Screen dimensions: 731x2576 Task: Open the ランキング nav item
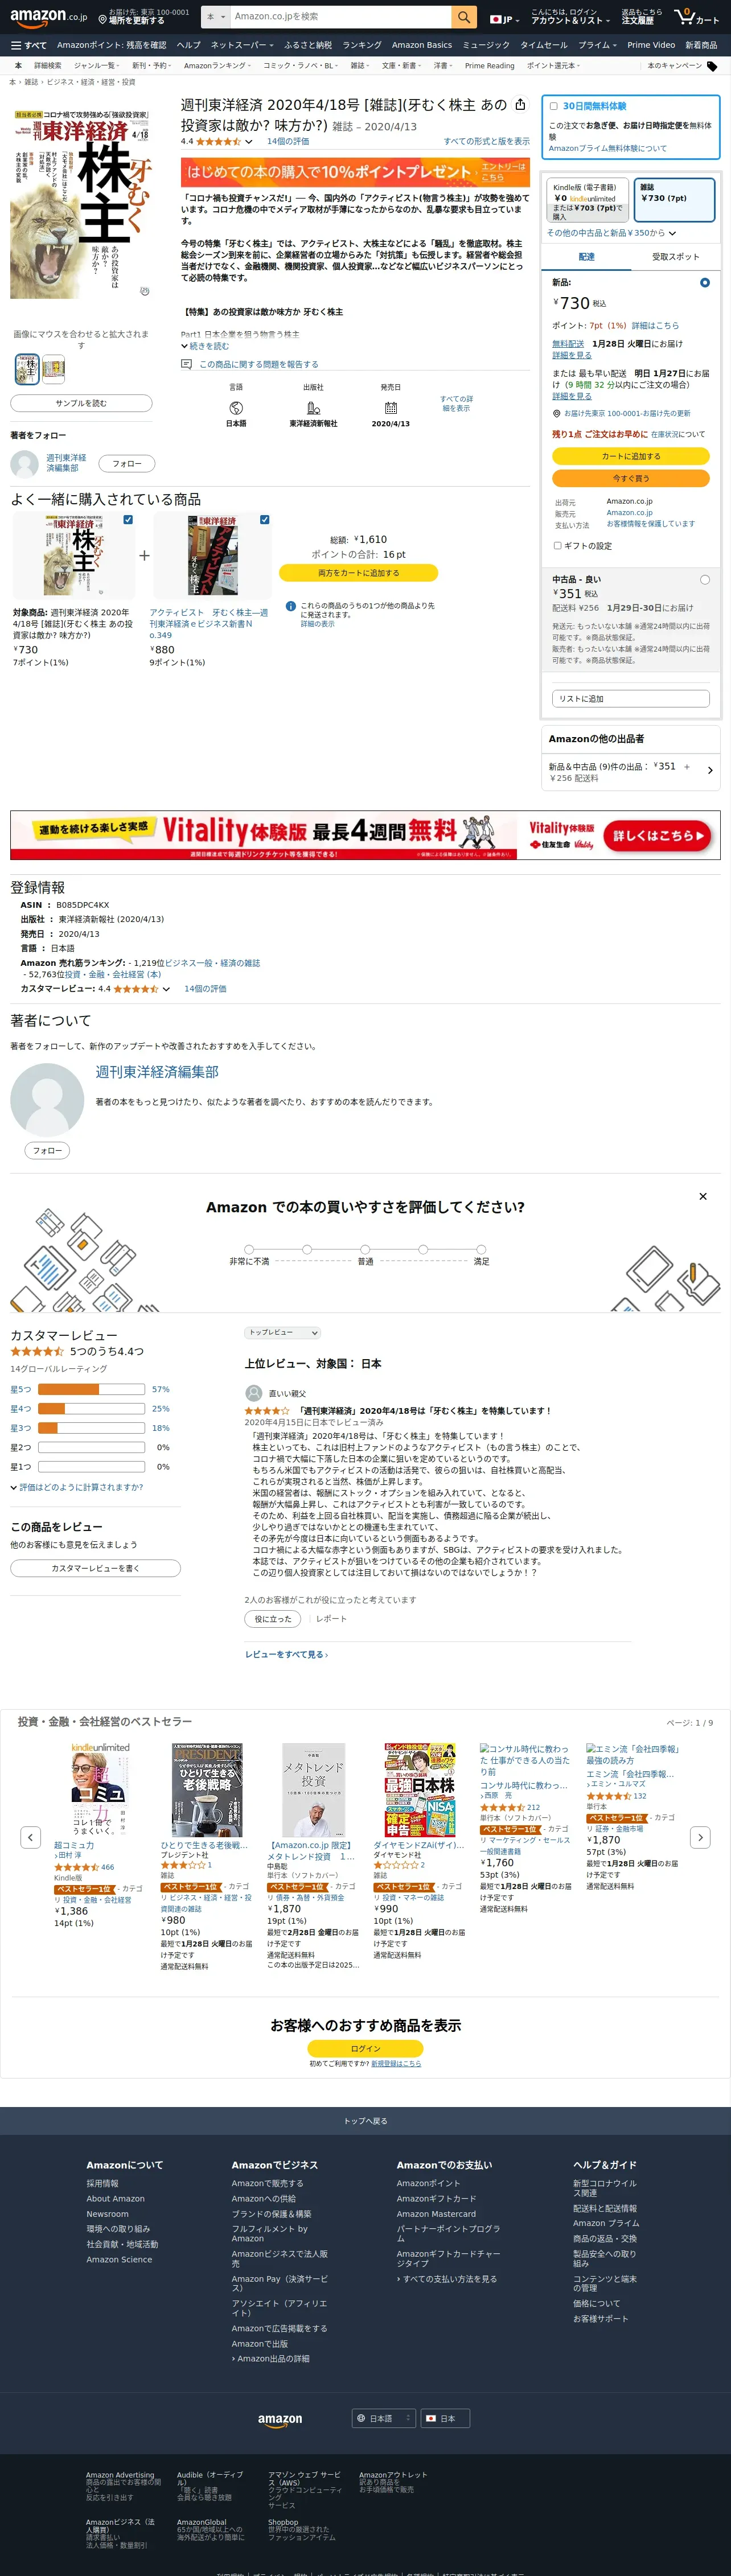click(362, 45)
